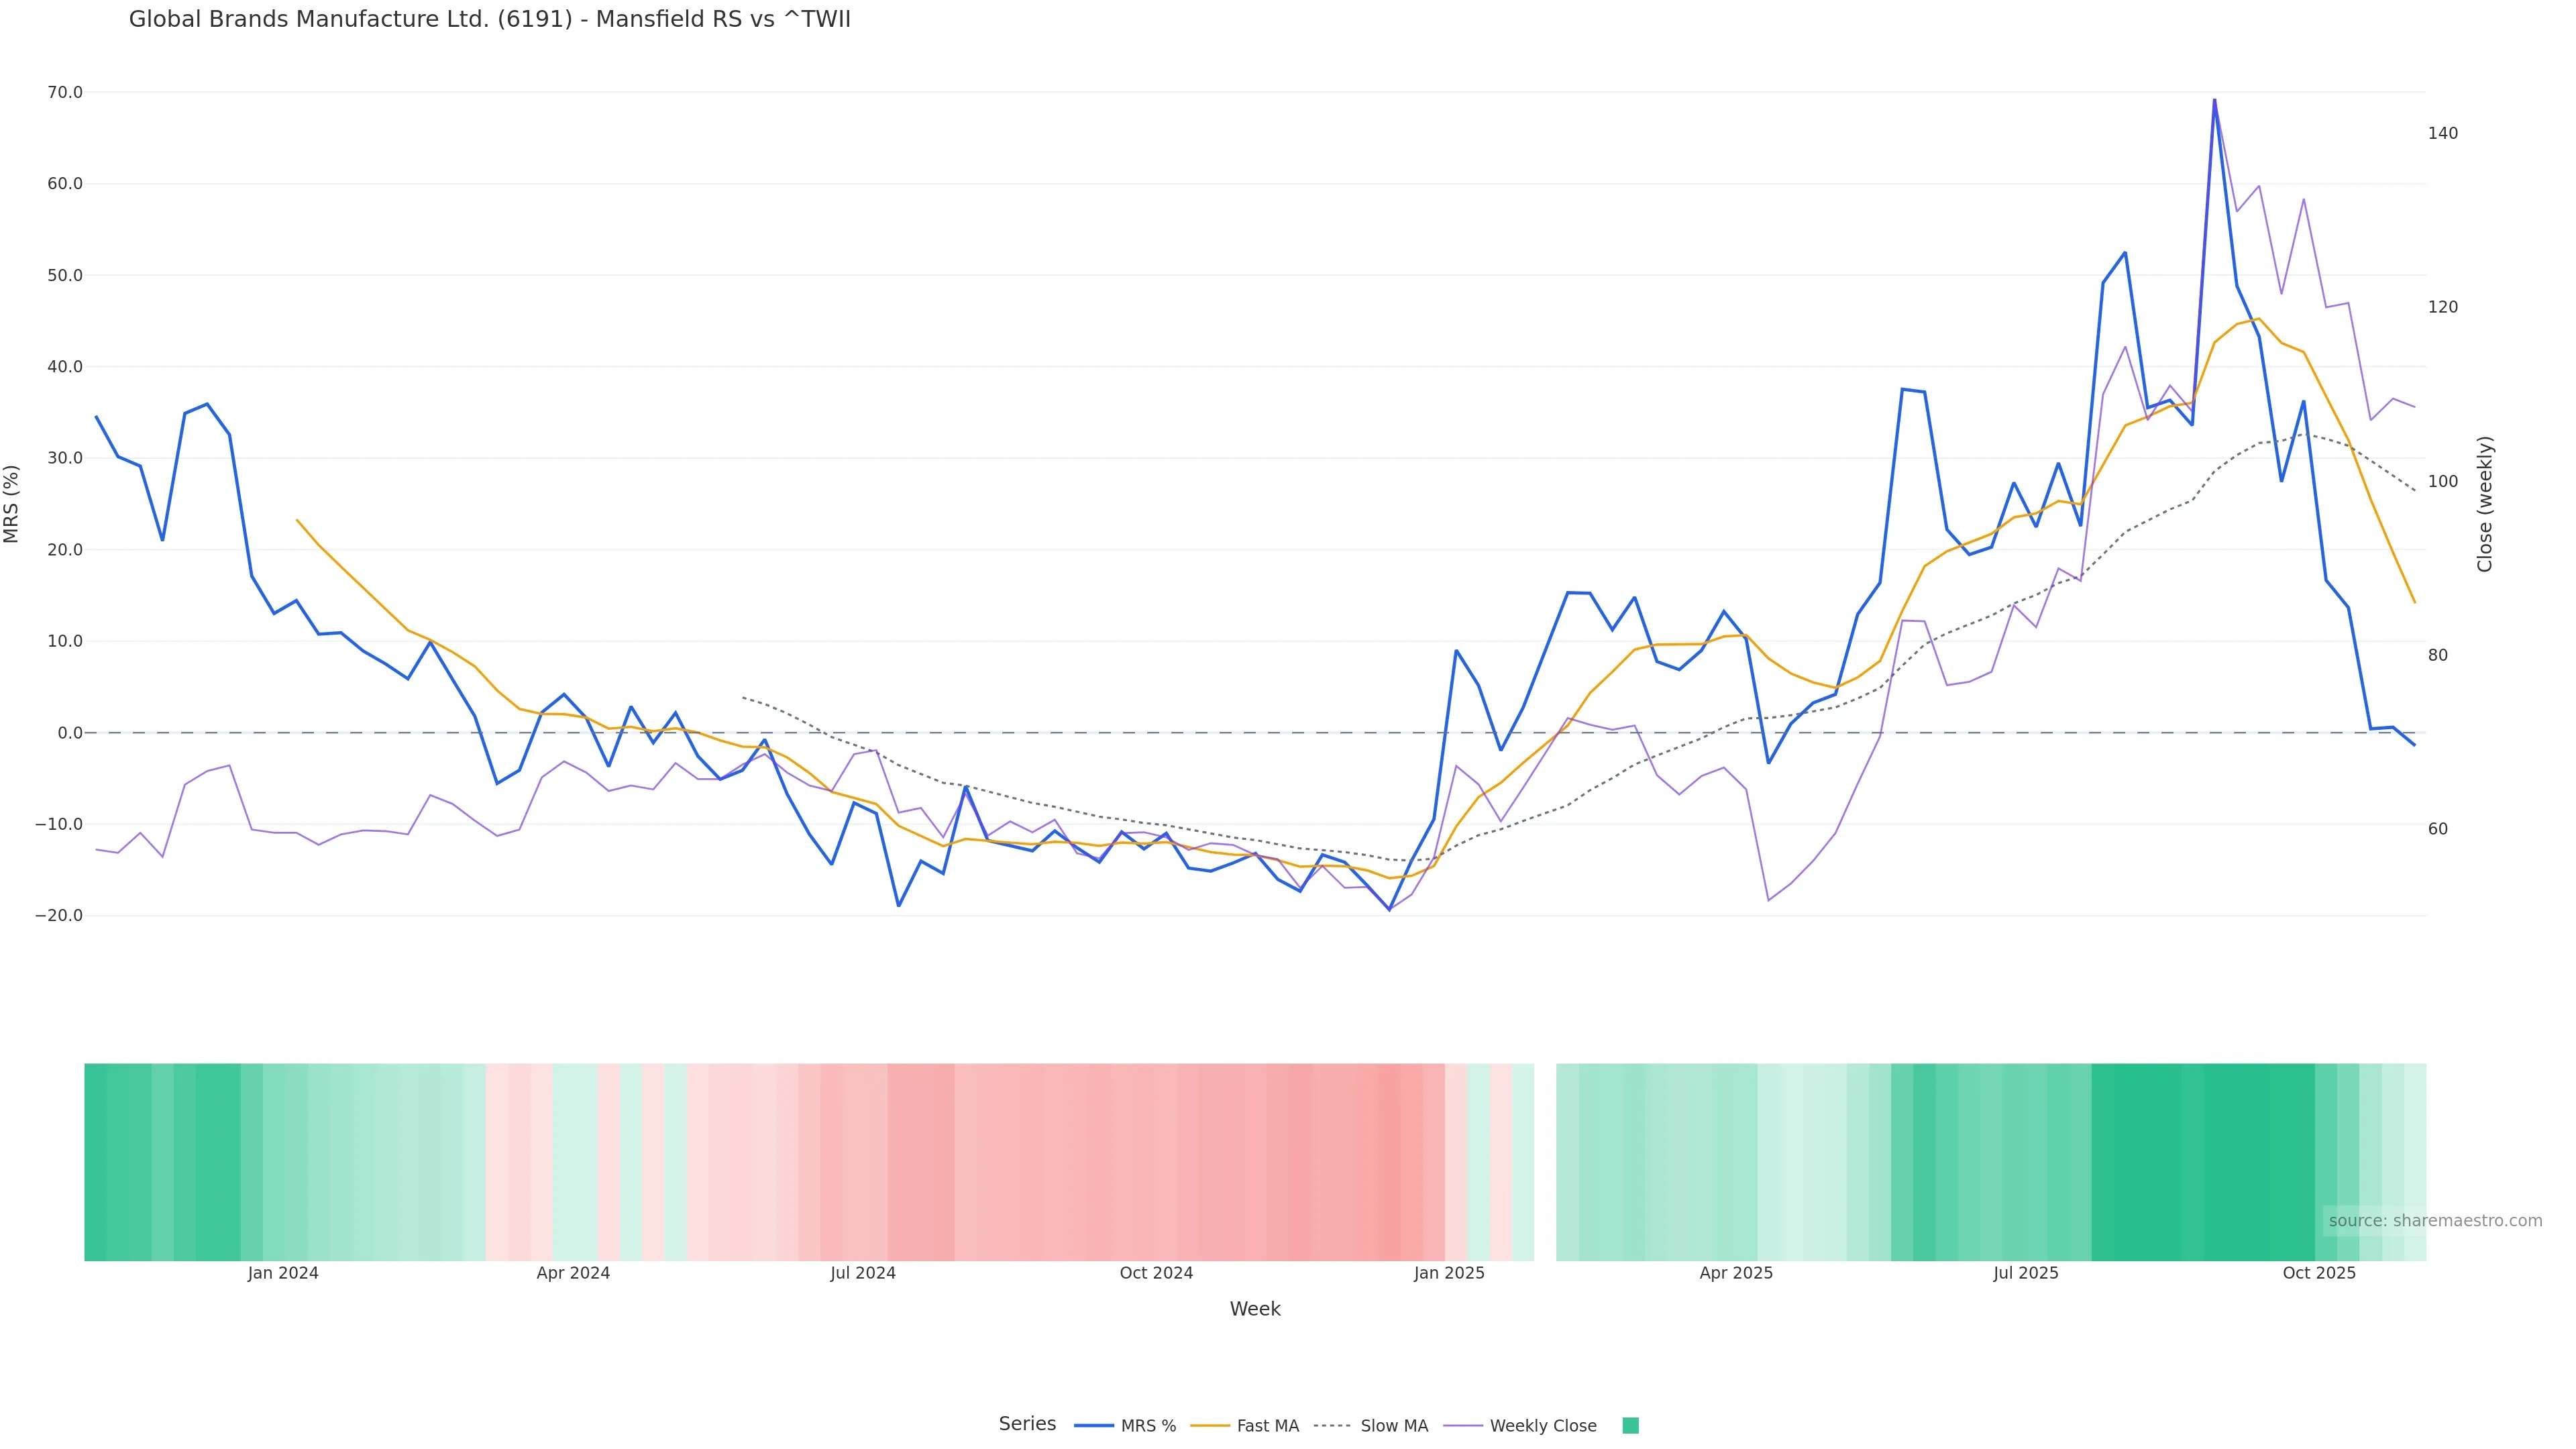The image size is (2576, 1449).
Task: Click the 140 tick on Close axis
Action: tap(2442, 133)
